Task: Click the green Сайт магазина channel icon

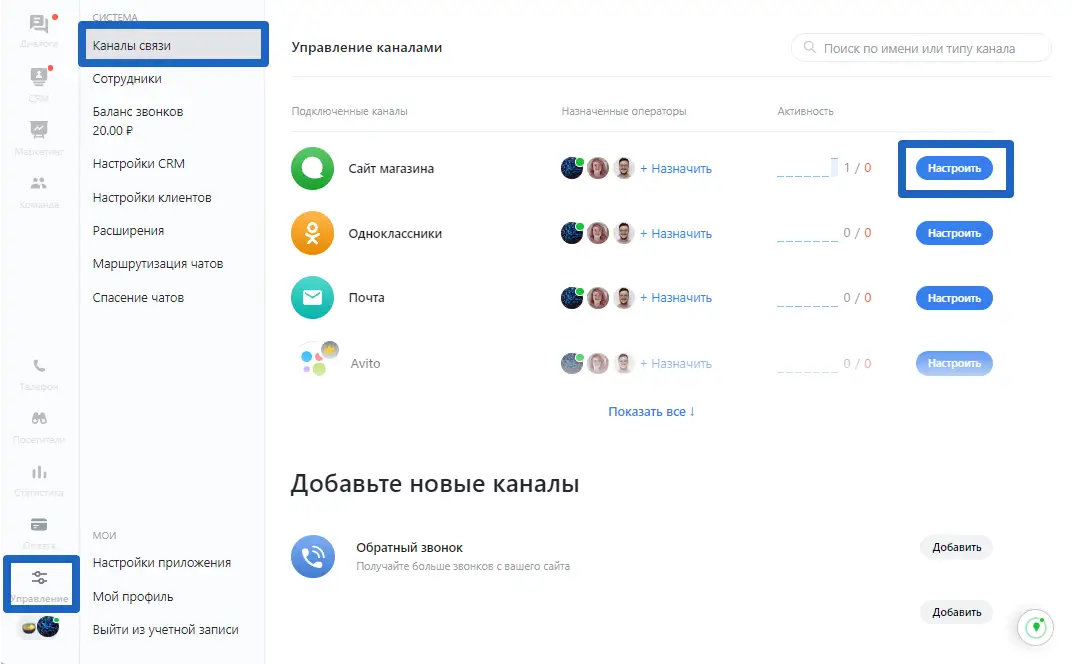Action: pos(312,168)
